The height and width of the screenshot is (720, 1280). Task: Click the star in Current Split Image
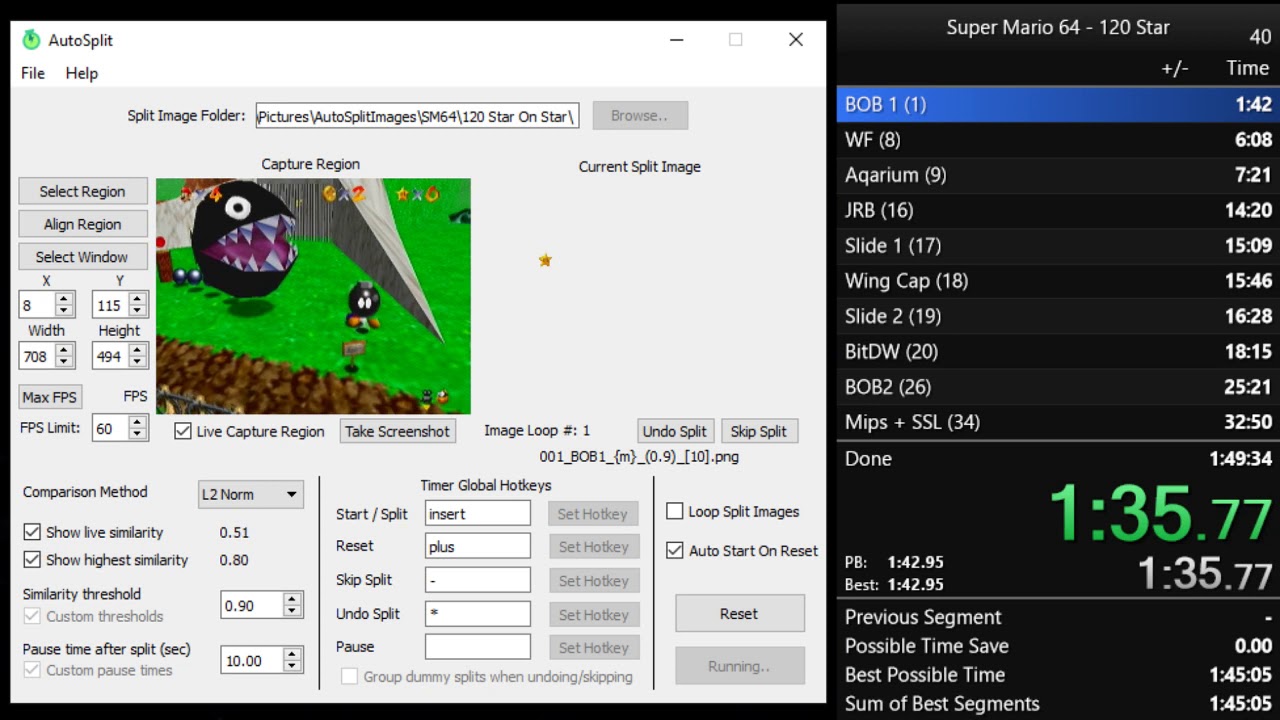click(x=545, y=260)
